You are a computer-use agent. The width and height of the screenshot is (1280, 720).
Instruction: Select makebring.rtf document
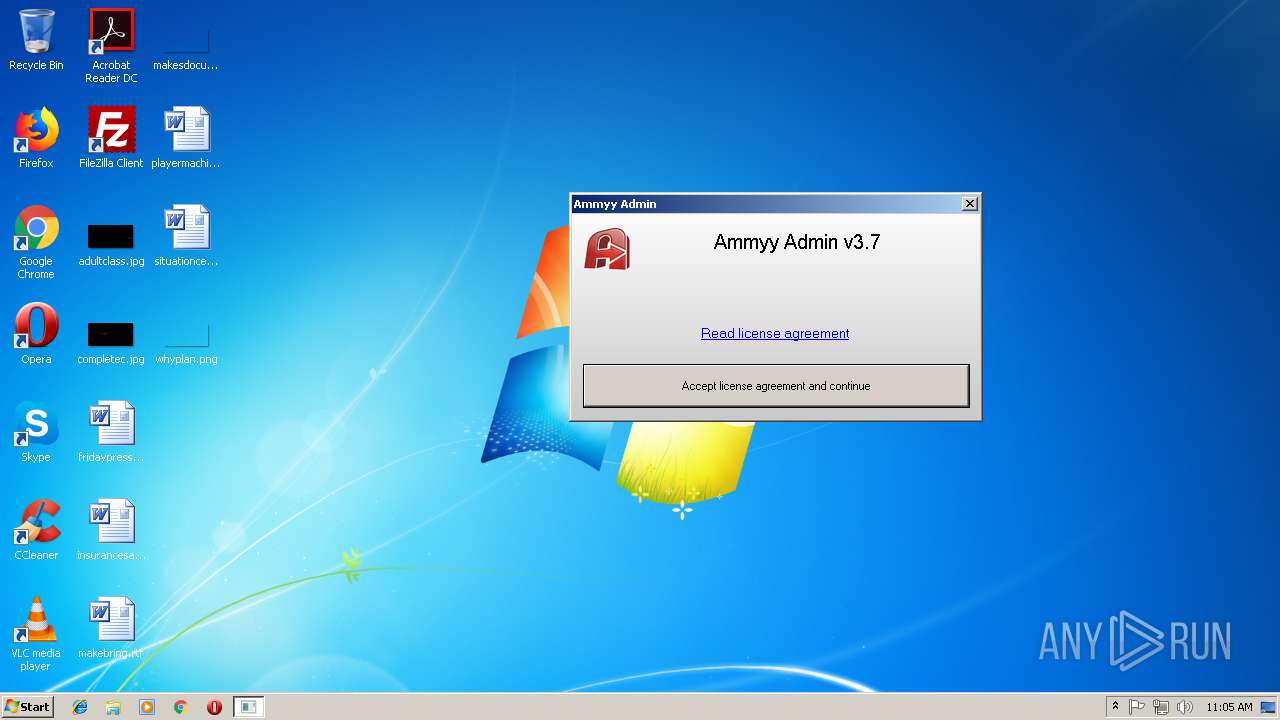tap(111, 628)
